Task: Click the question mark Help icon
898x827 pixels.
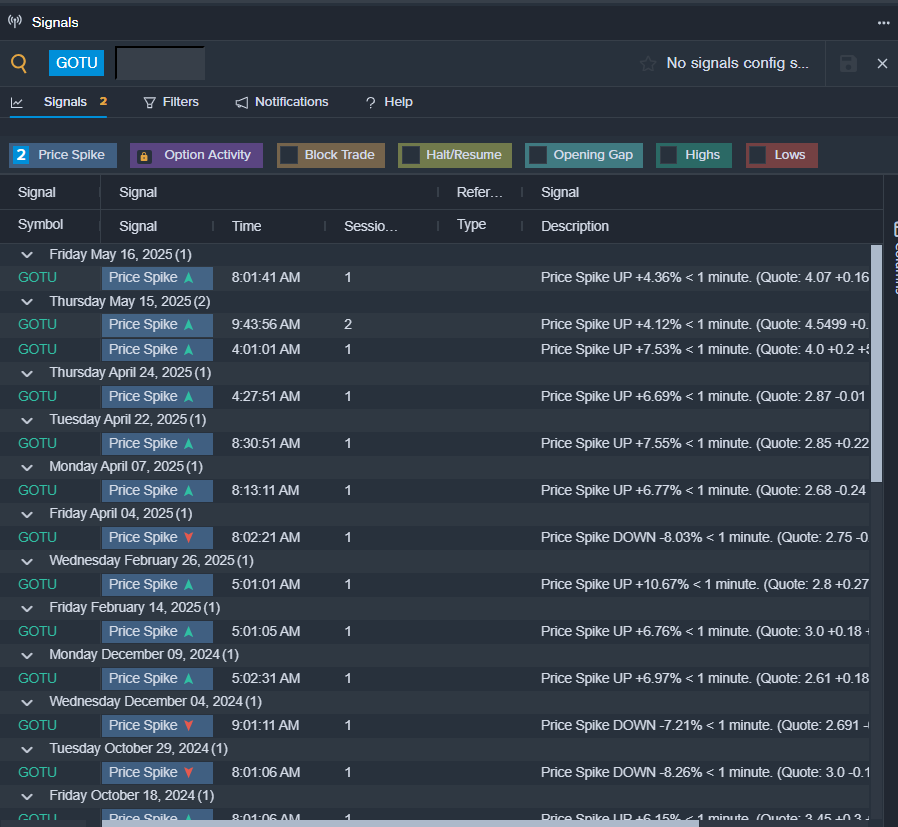Action: pyautogui.click(x=371, y=103)
